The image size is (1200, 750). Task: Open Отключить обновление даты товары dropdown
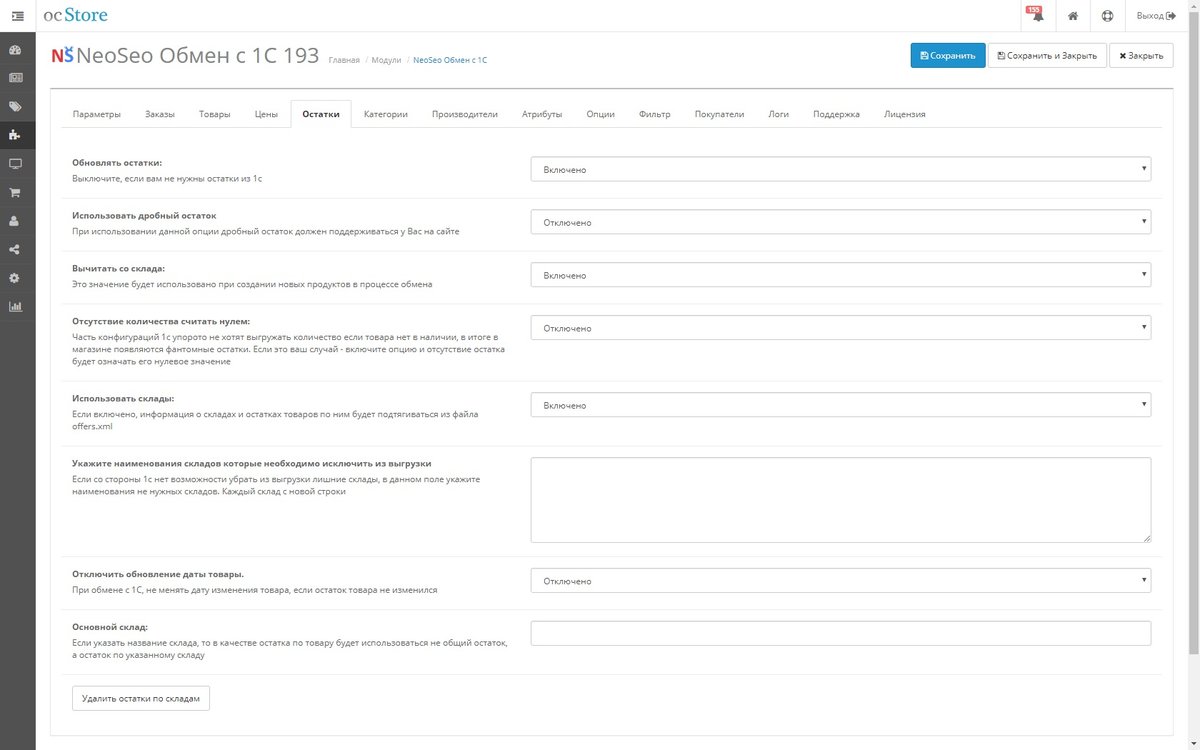point(841,581)
